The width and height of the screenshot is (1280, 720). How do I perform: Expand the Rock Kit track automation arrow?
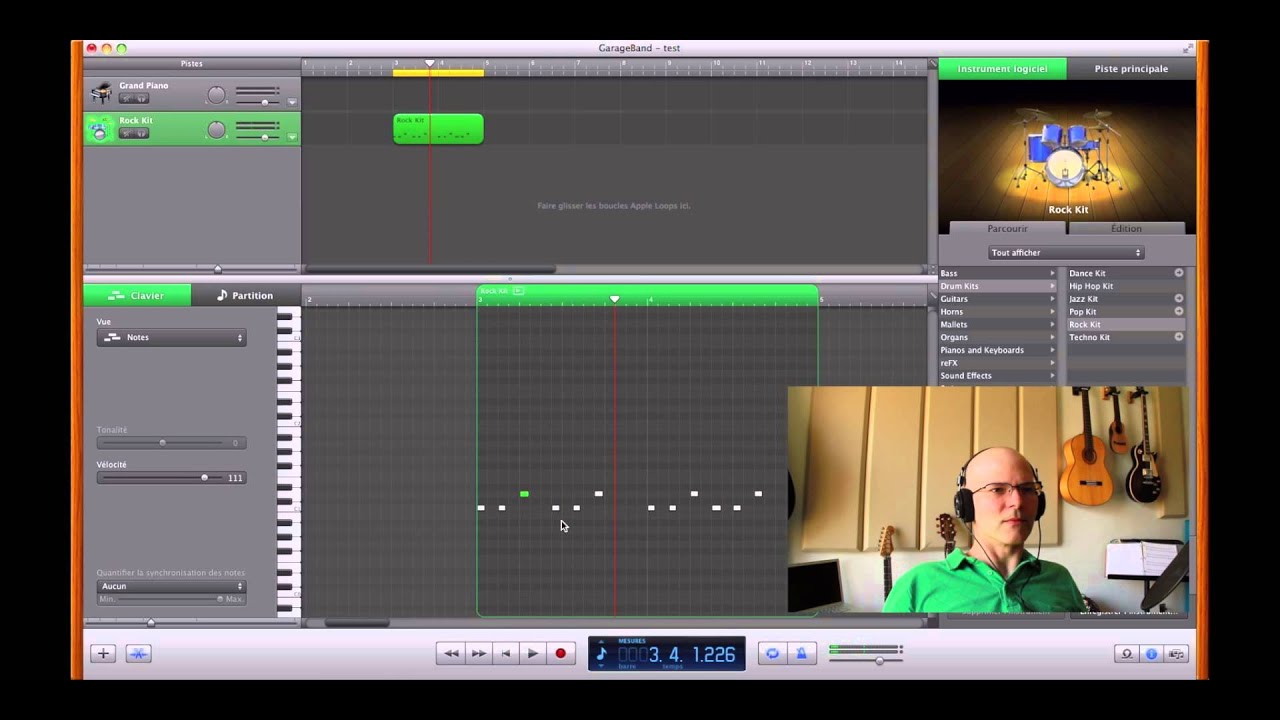tap(292, 136)
